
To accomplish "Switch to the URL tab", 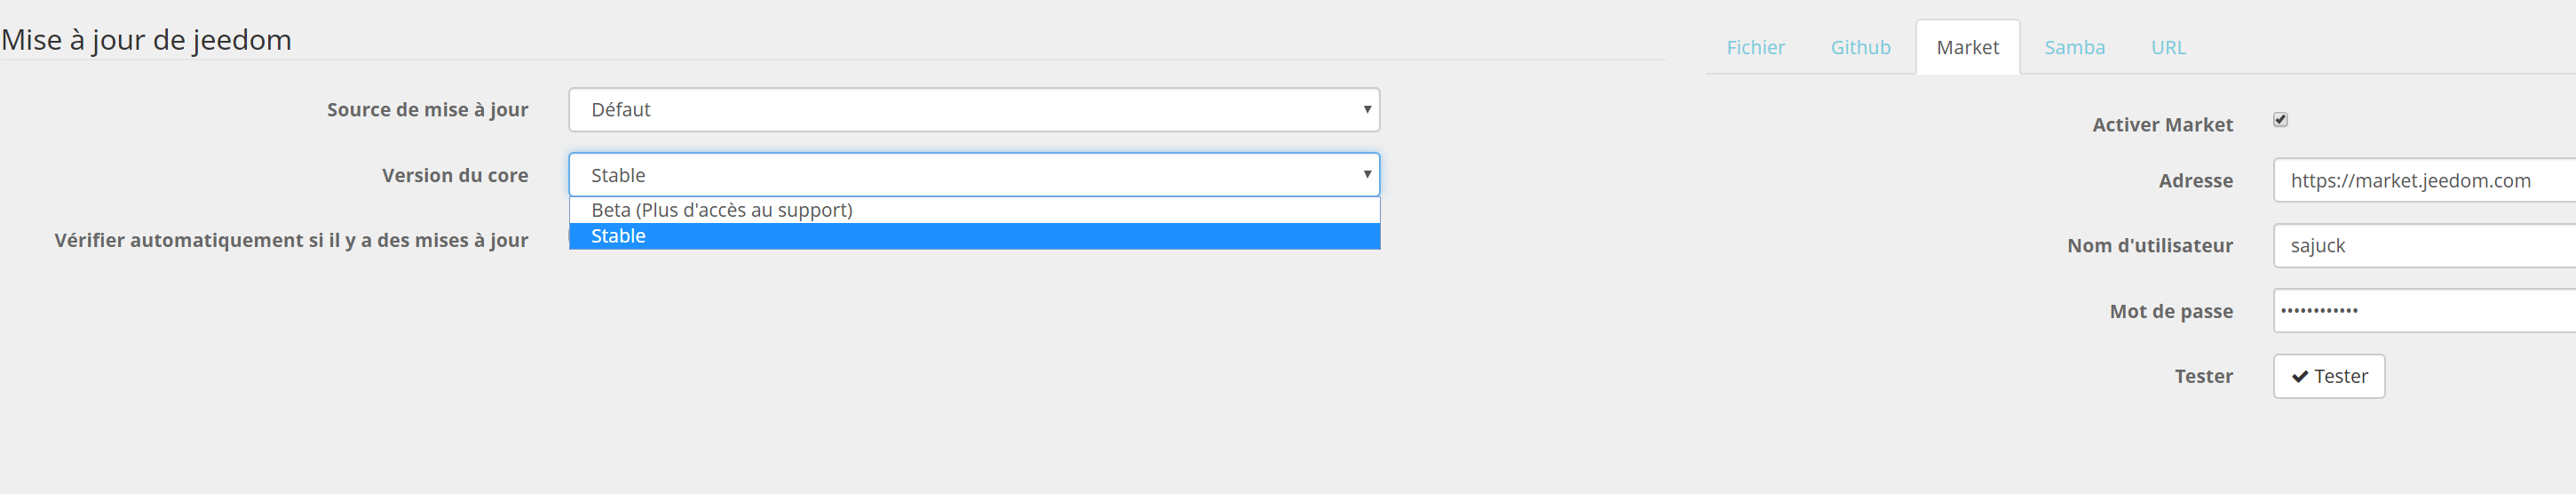I will [2168, 47].
